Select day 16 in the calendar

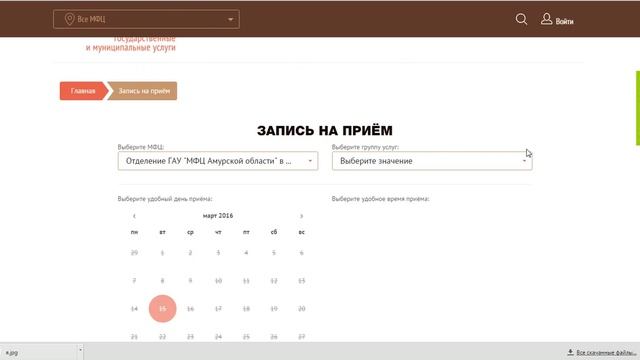pos(190,309)
